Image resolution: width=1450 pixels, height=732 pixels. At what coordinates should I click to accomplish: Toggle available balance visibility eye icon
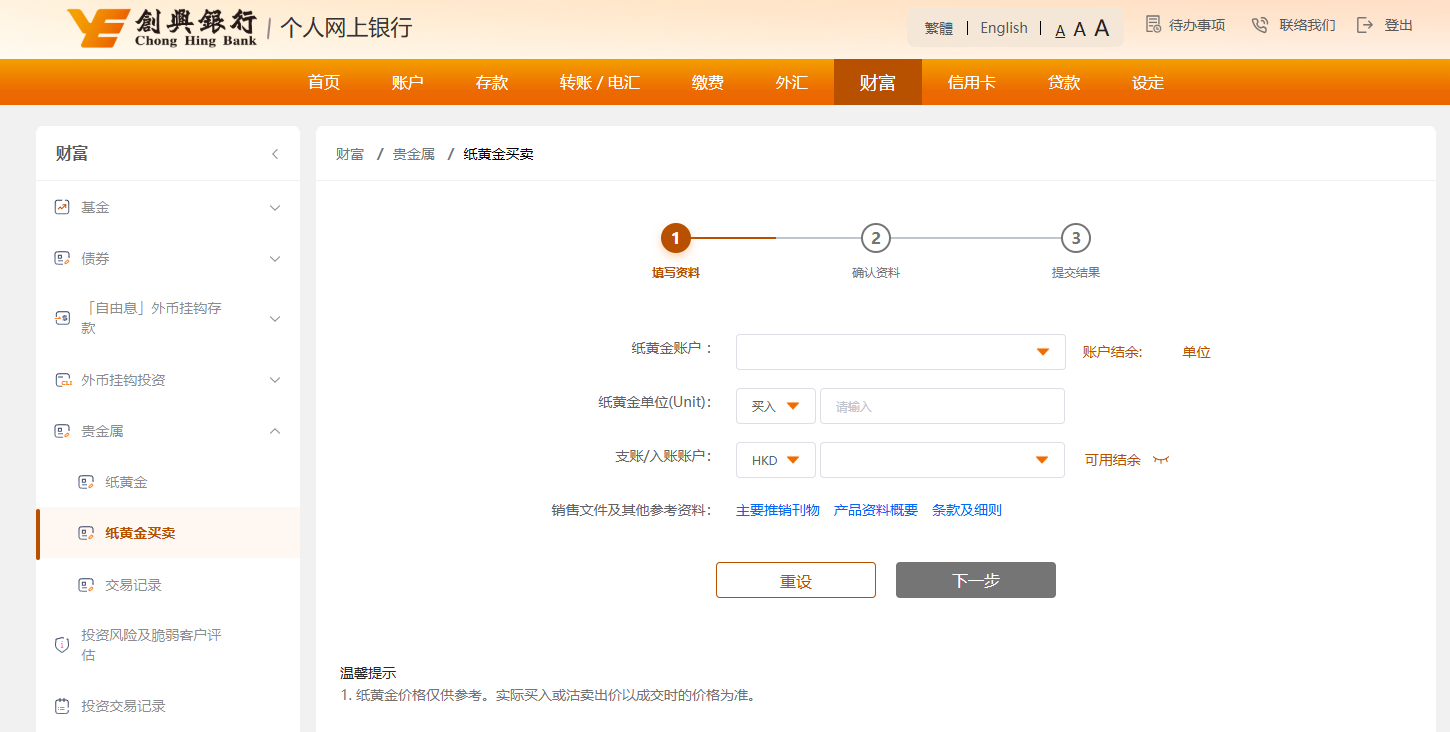[1161, 460]
